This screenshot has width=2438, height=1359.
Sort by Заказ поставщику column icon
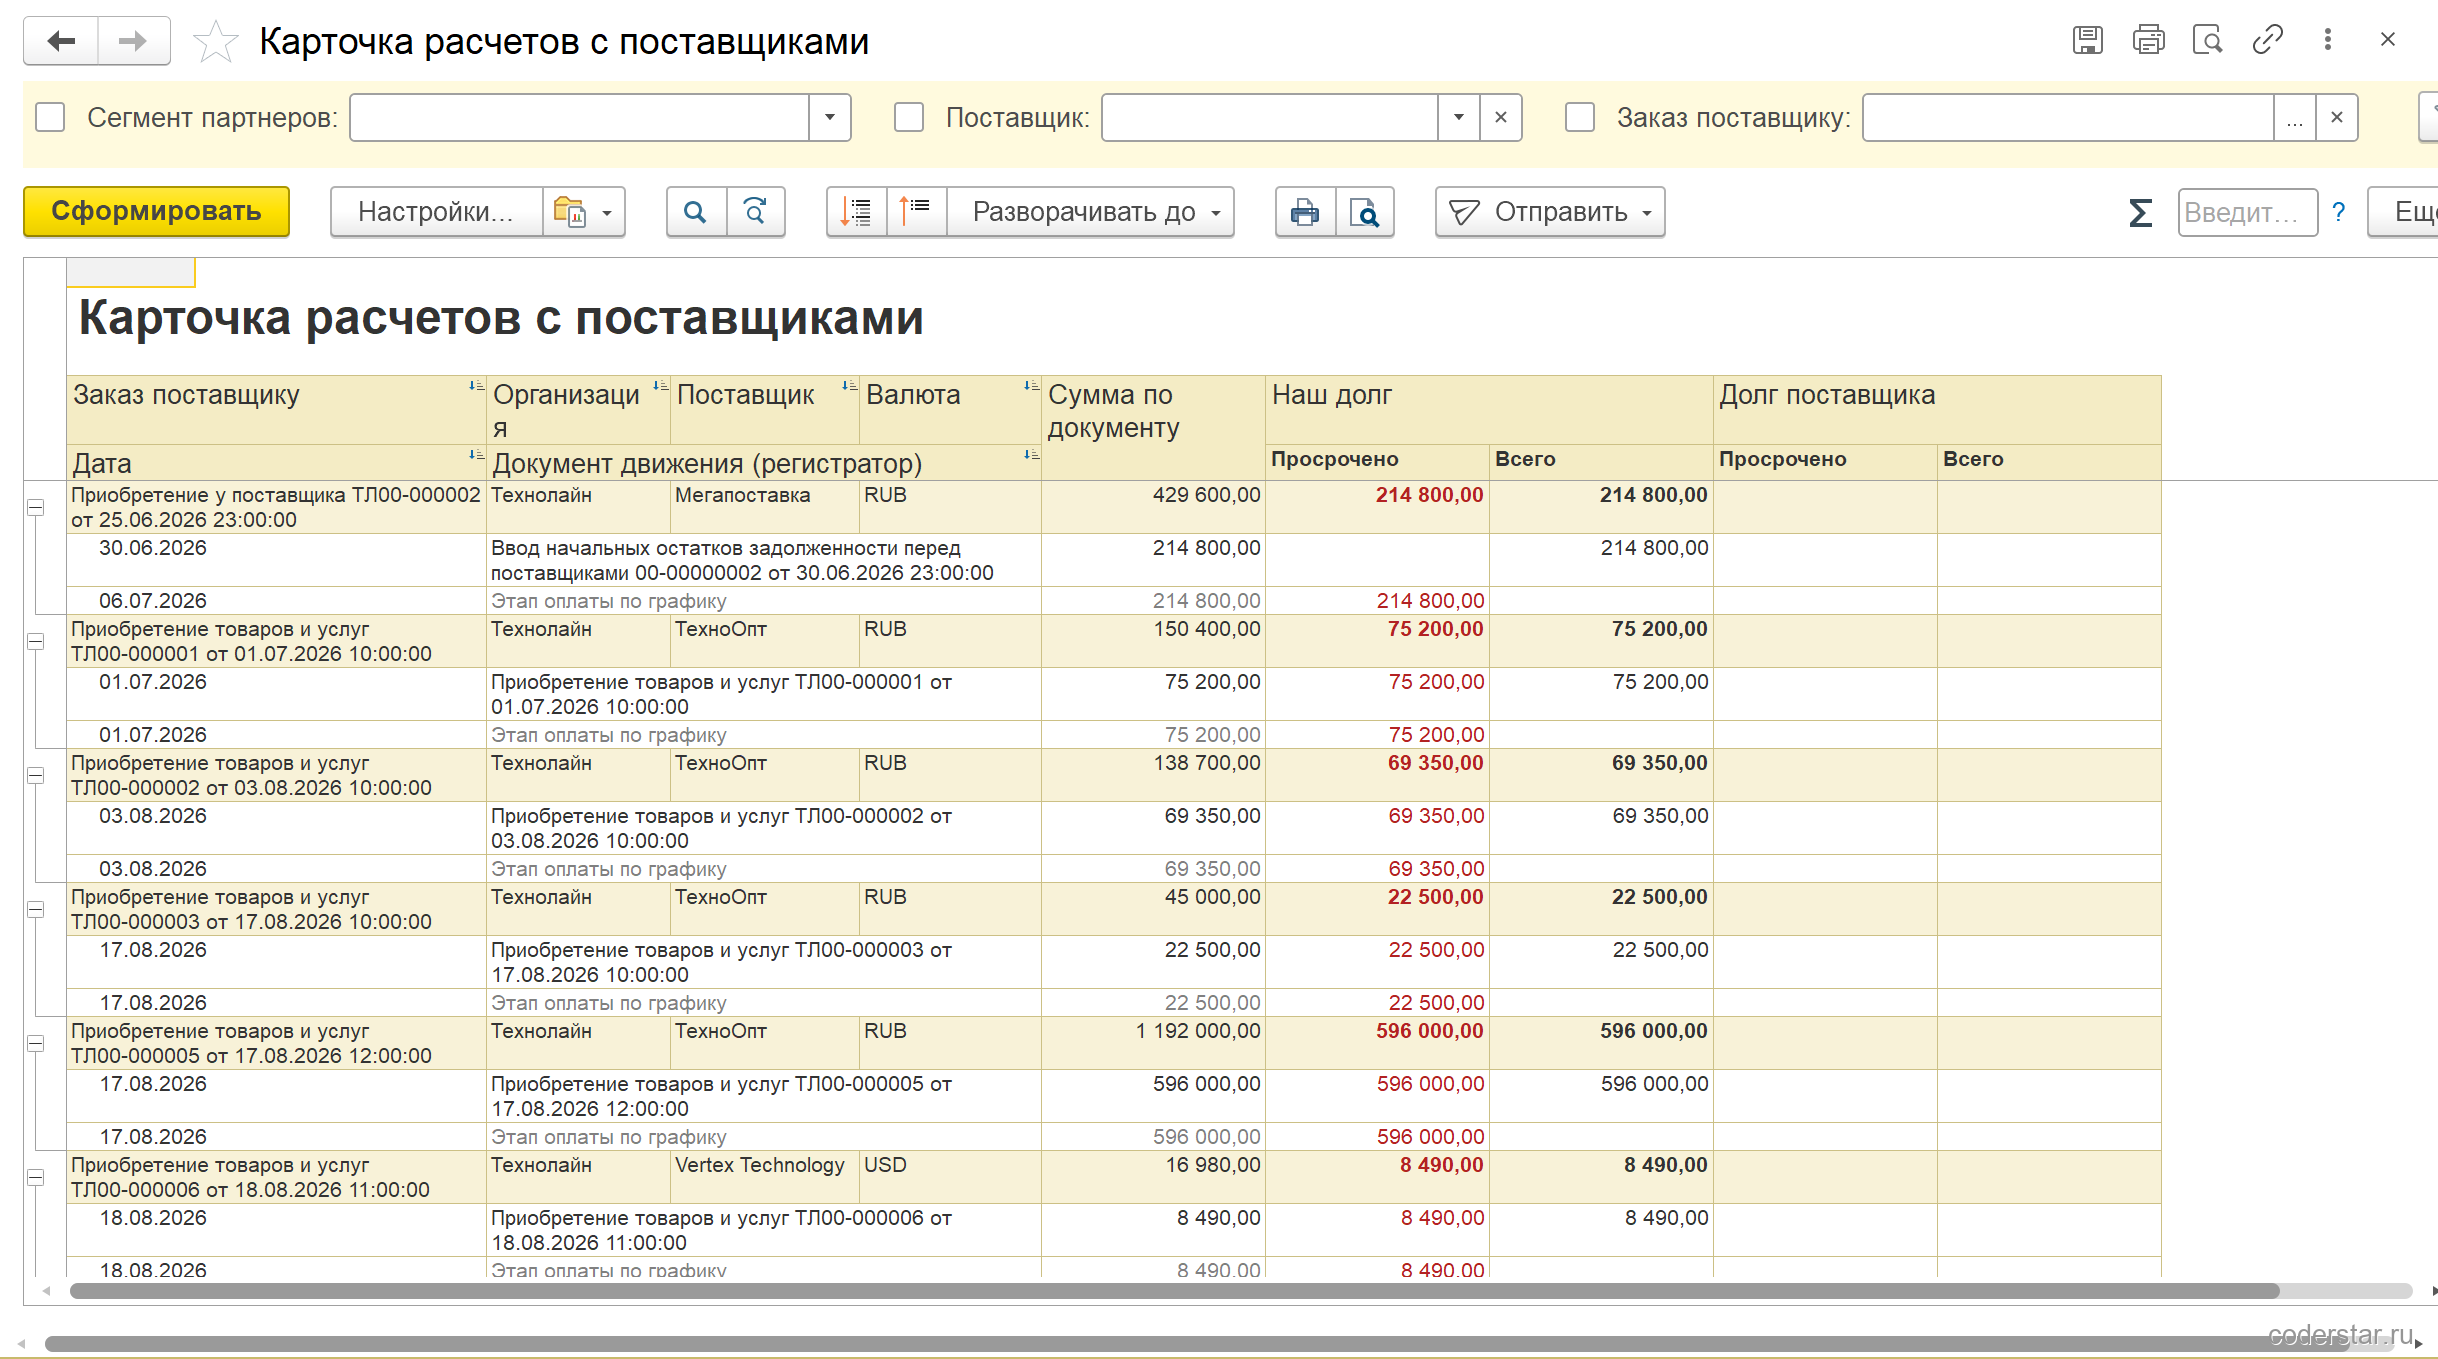tap(477, 386)
